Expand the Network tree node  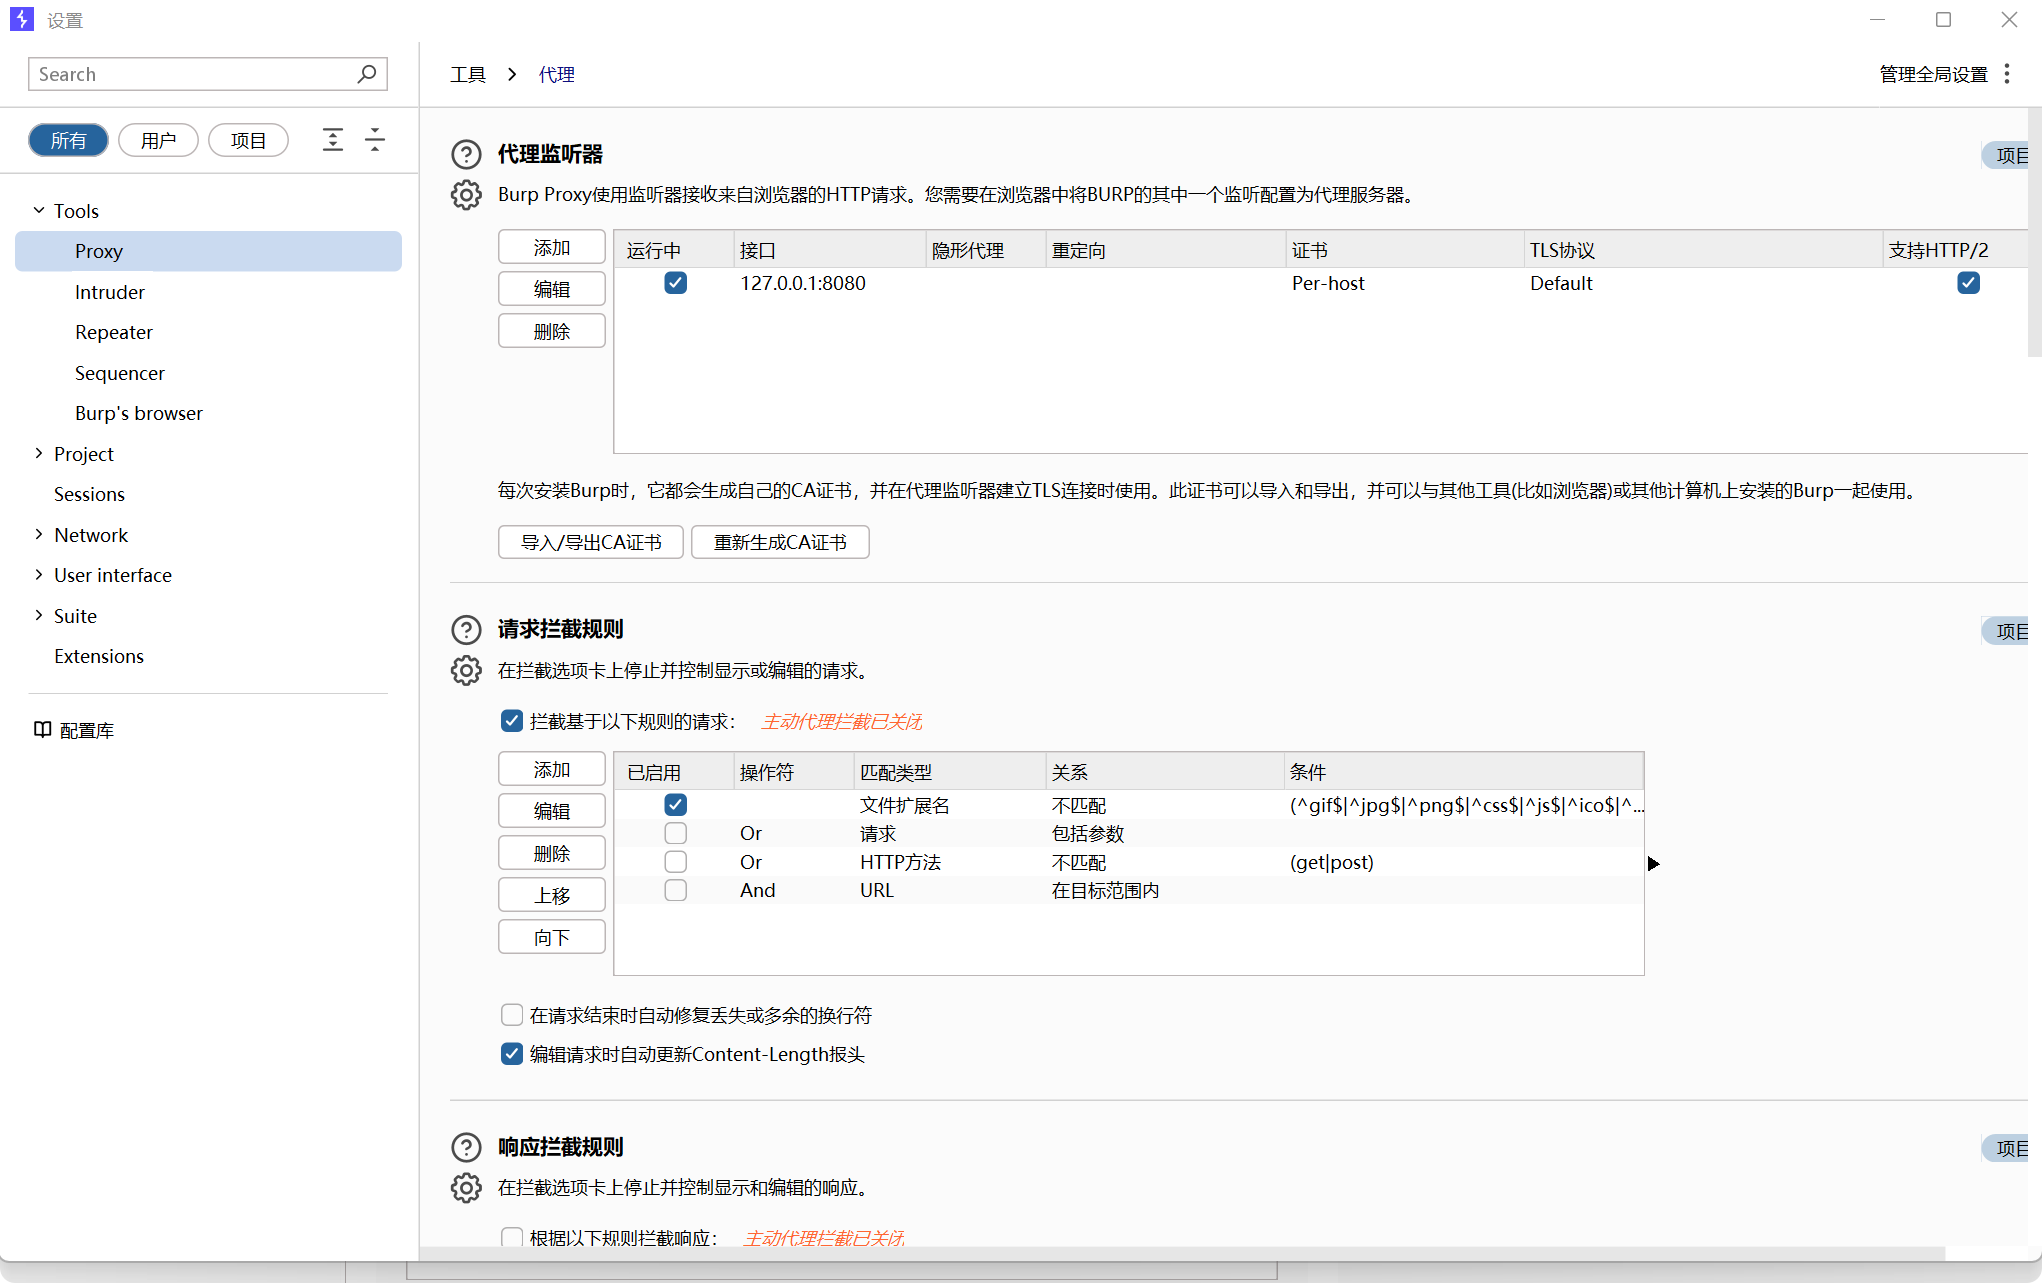(39, 535)
